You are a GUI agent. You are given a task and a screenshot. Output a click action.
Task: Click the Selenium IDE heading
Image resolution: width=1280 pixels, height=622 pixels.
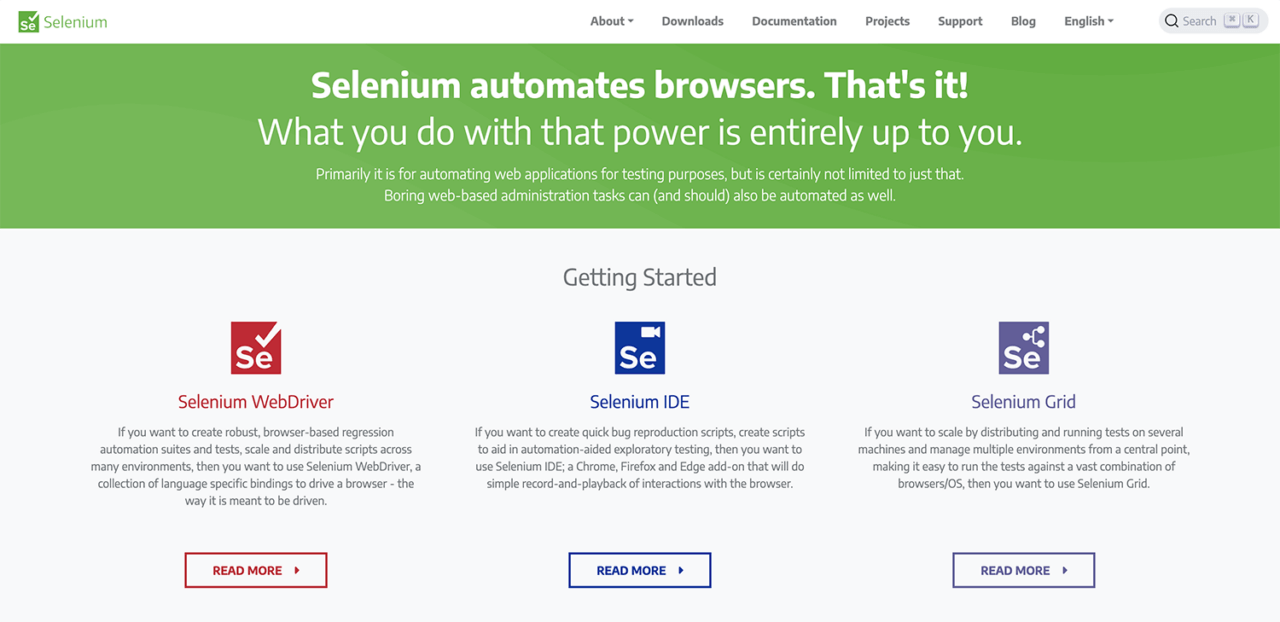click(x=640, y=402)
